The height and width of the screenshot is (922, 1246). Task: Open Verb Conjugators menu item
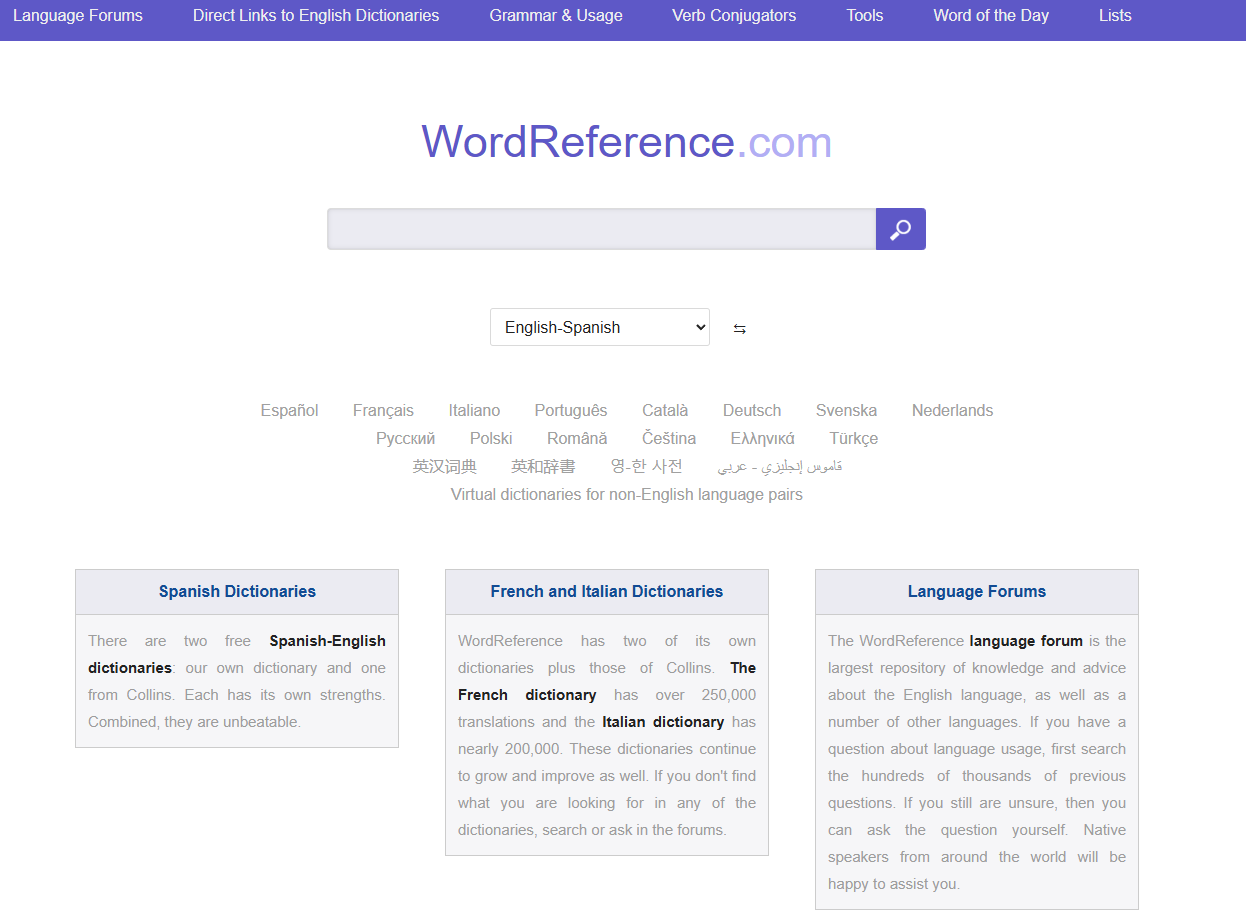[734, 16]
